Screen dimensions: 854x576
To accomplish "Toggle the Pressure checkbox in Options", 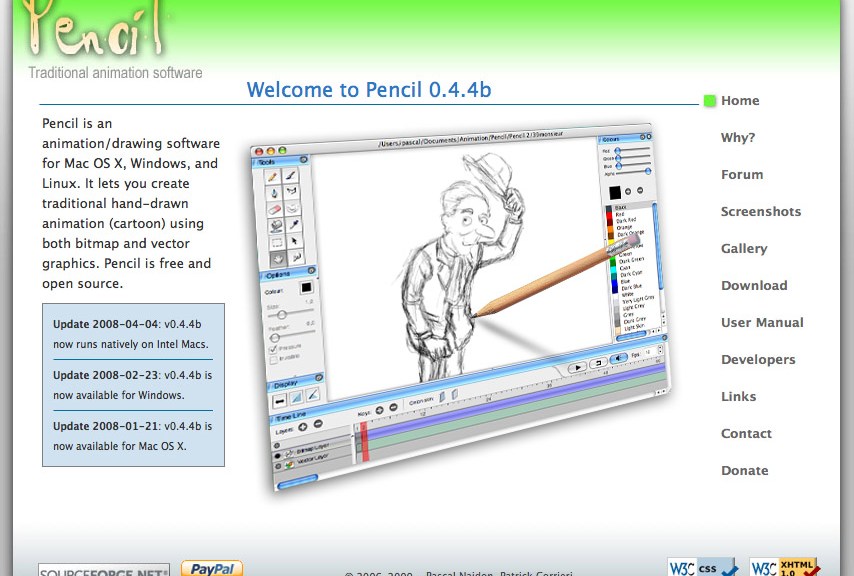I will 273,349.
